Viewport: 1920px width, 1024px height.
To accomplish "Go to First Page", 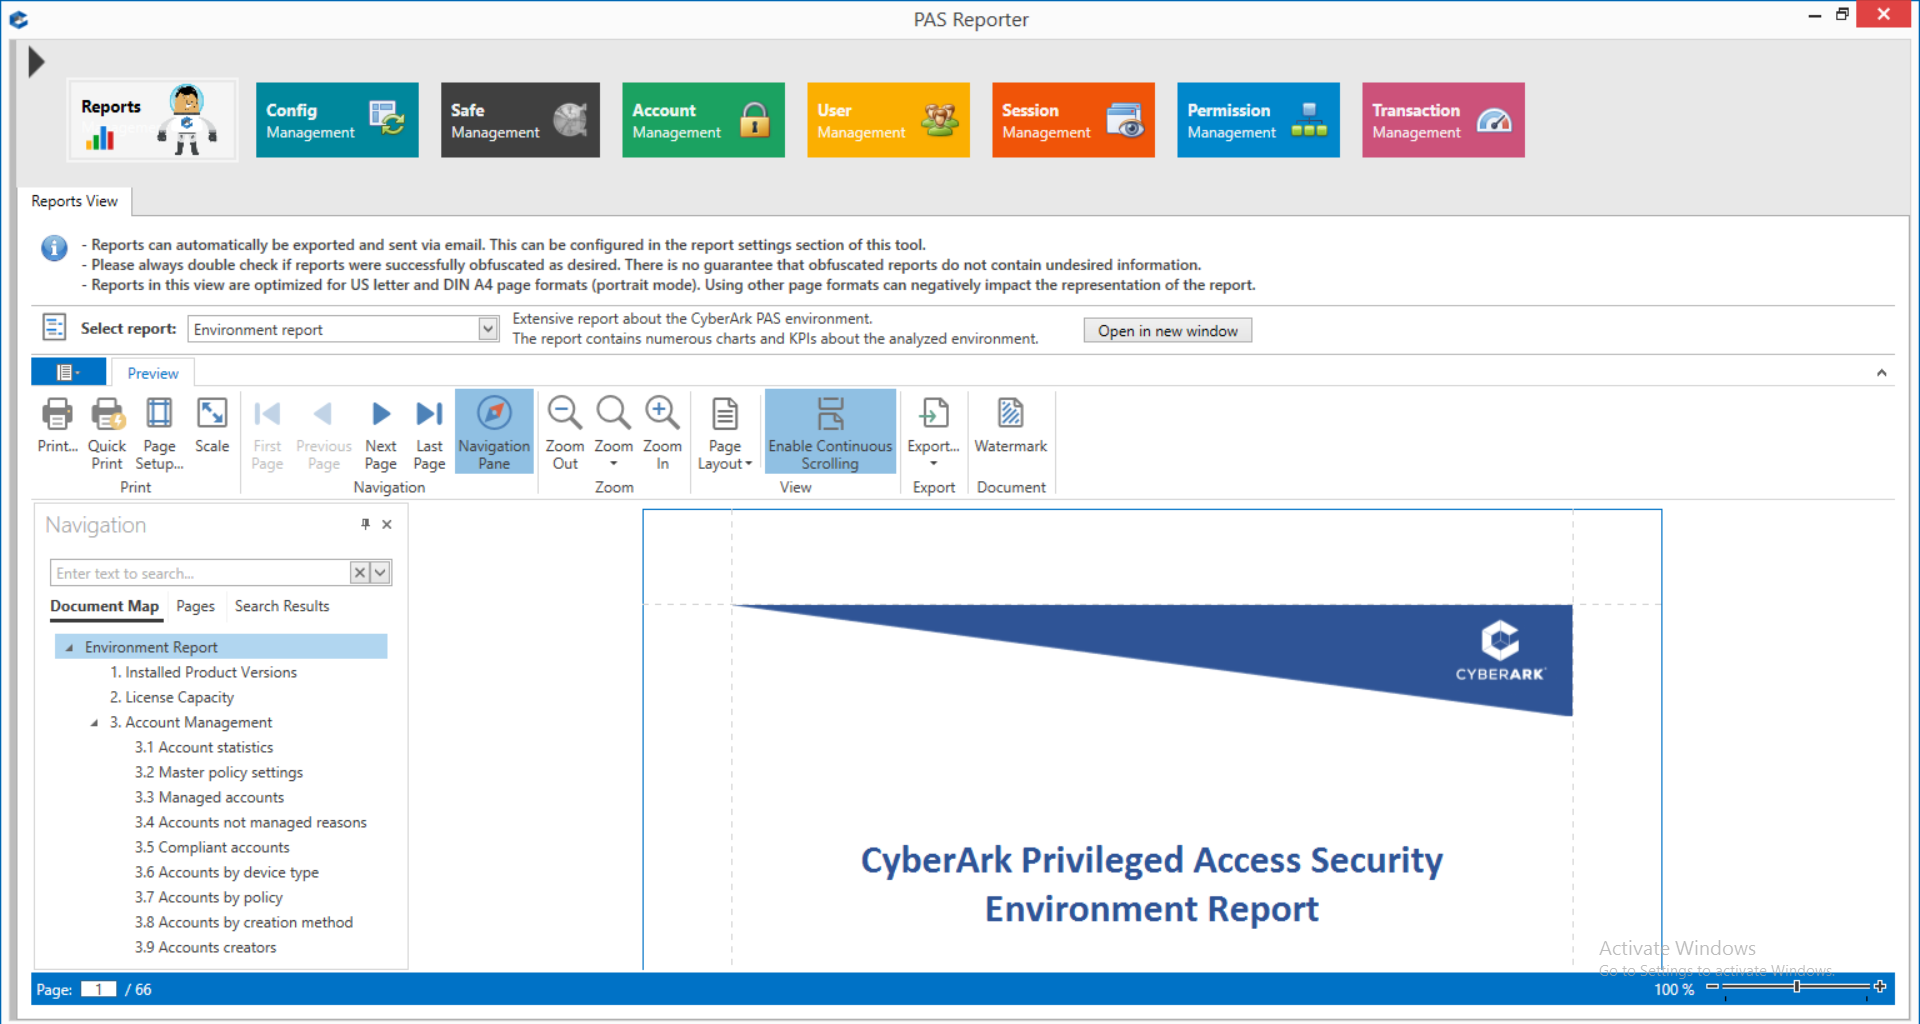I will click(267, 433).
